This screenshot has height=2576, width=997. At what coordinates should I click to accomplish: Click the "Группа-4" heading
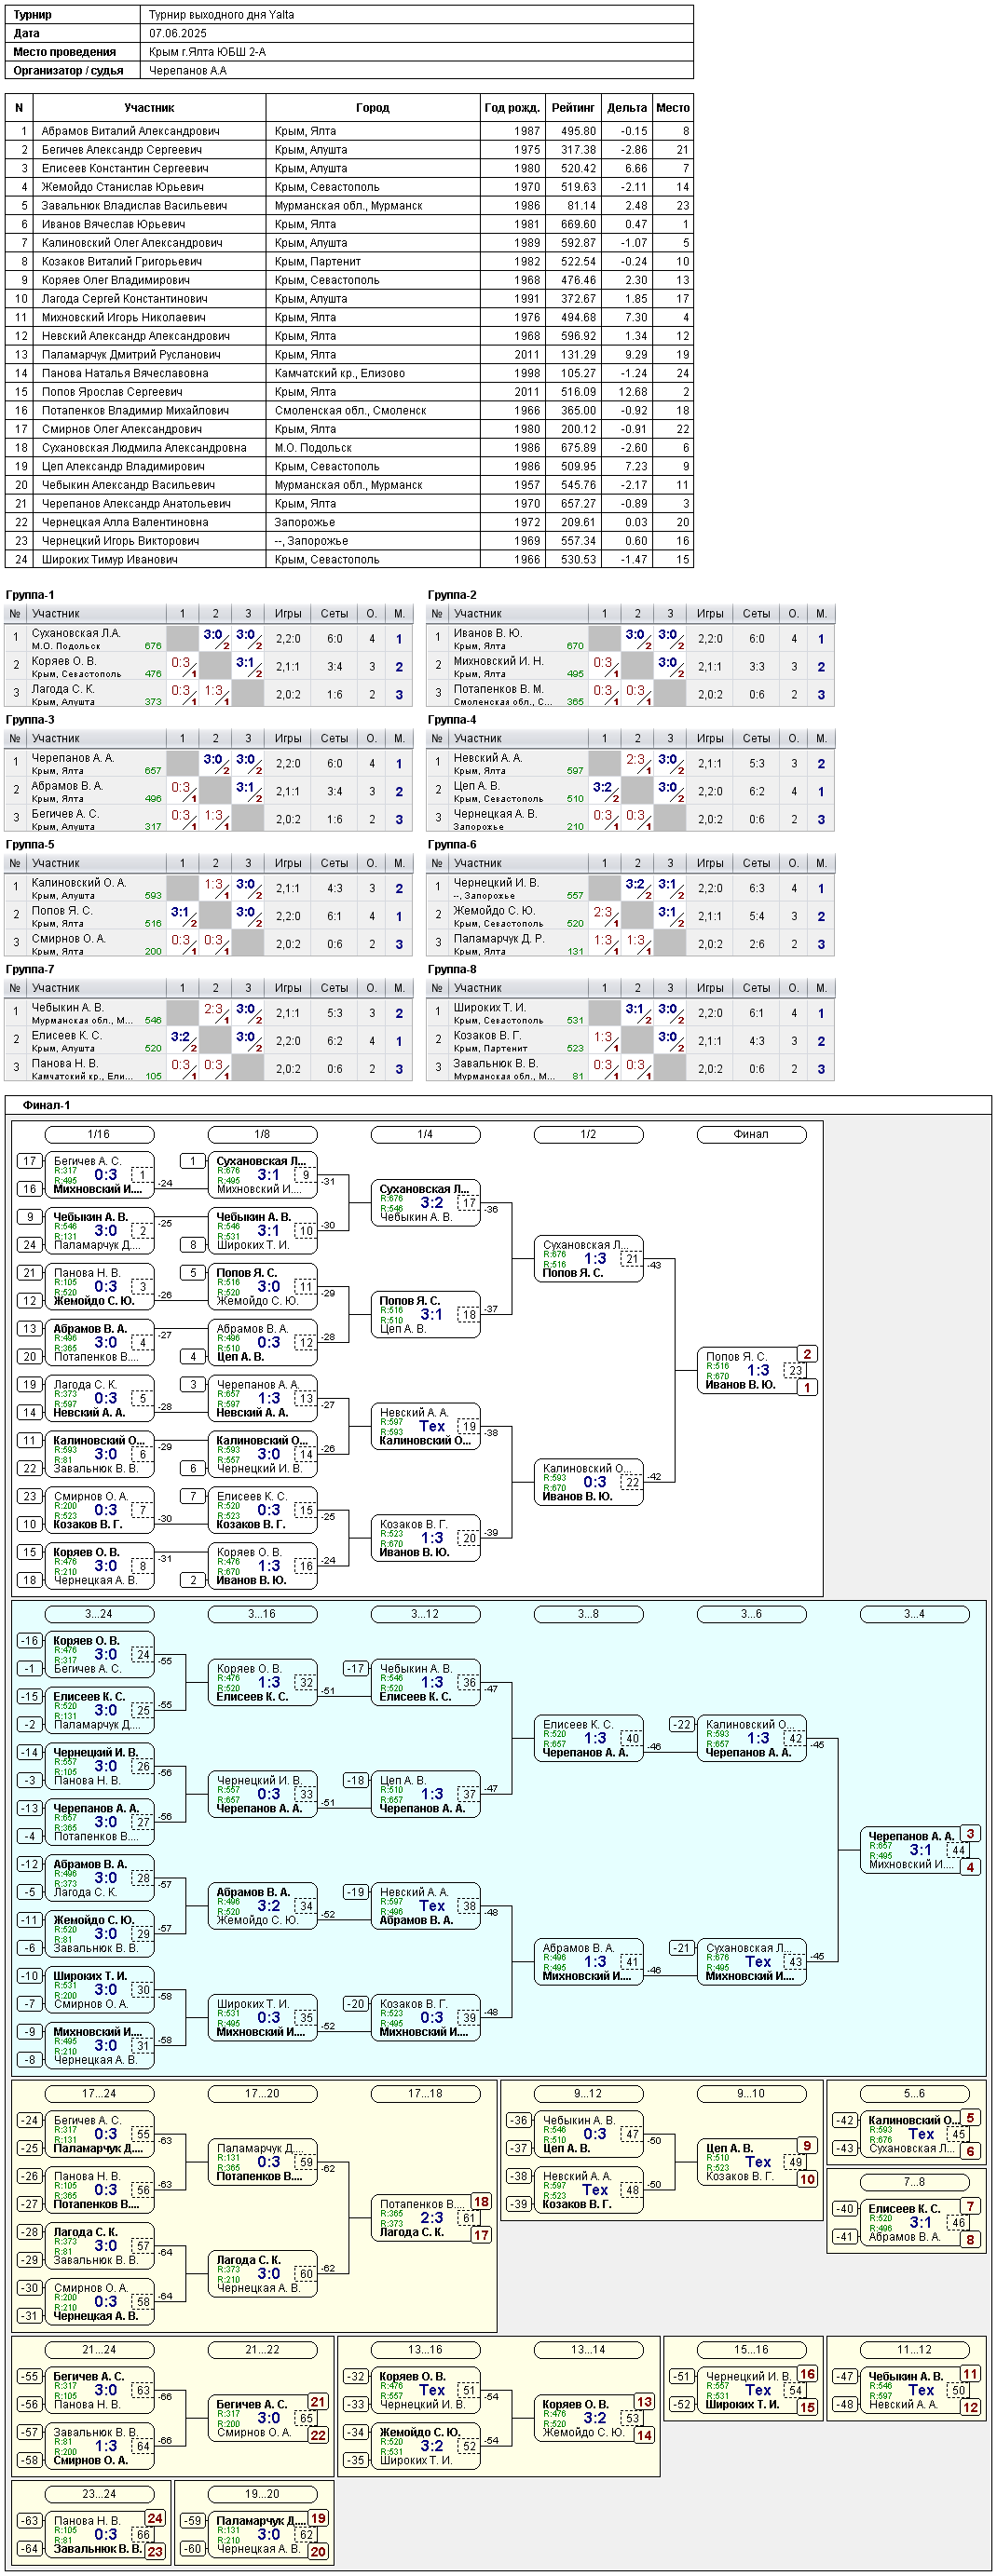click(452, 720)
